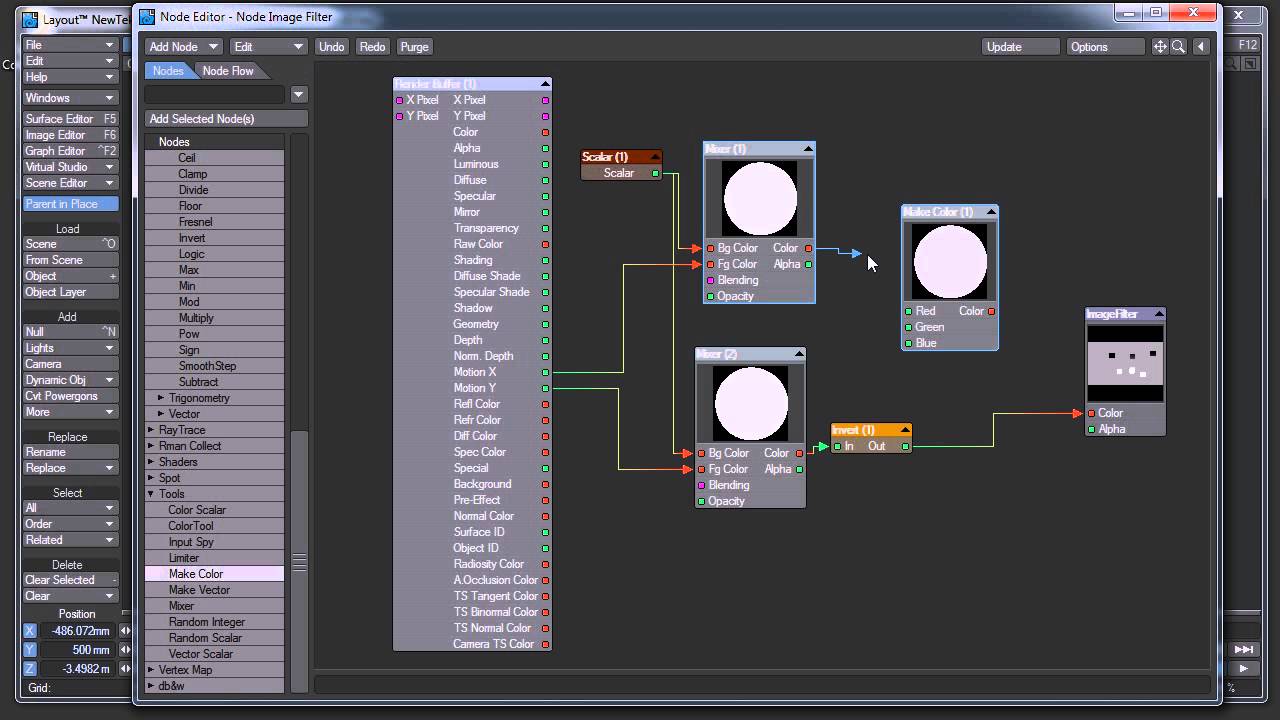
Task: Click the Green input port on Make Color (1)
Action: (908, 327)
